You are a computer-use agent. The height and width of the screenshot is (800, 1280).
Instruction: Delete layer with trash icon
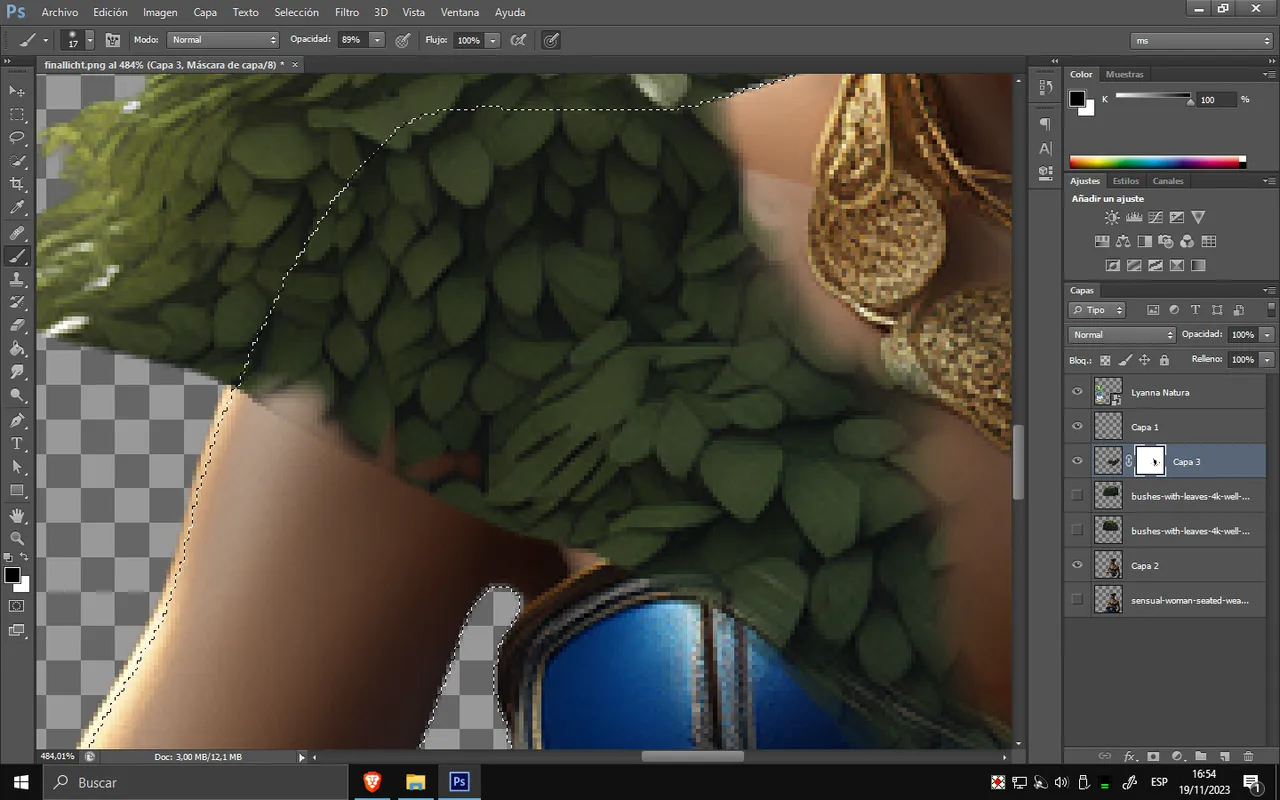click(1249, 757)
